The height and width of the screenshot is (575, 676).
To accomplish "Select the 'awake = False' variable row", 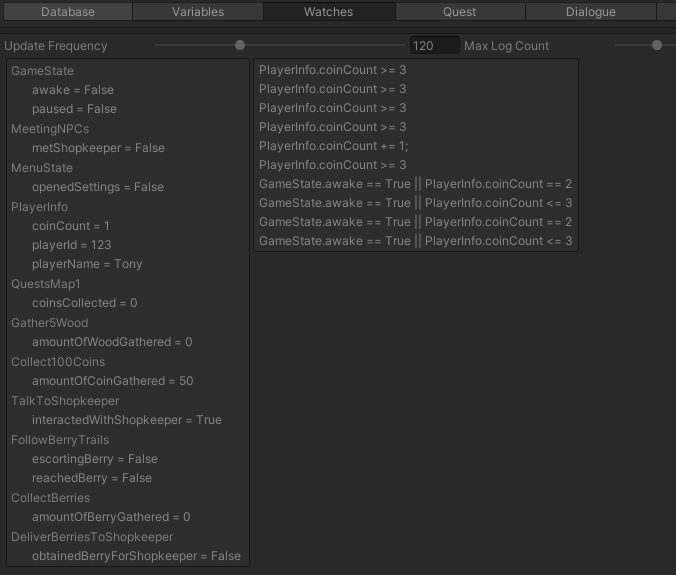I will tap(73, 90).
